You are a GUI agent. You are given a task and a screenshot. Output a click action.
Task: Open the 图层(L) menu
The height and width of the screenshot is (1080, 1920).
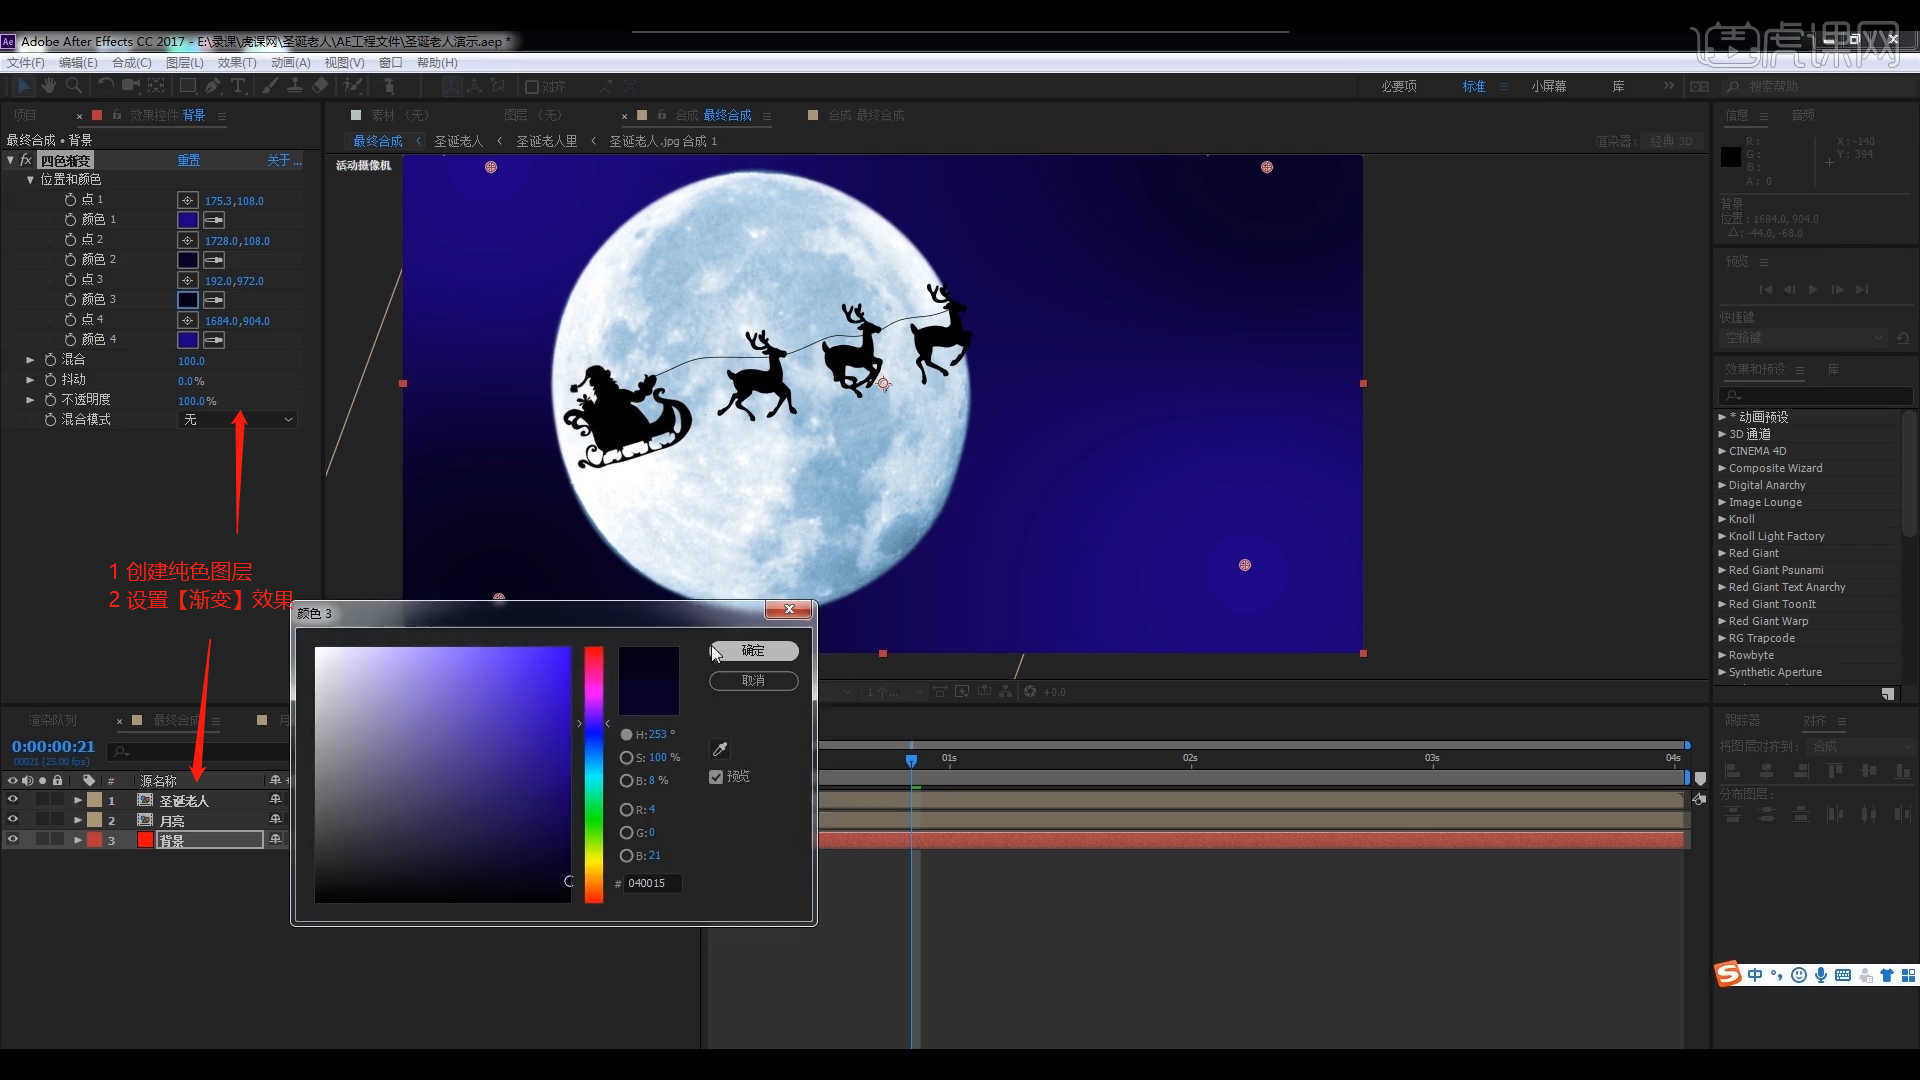[x=185, y=62]
